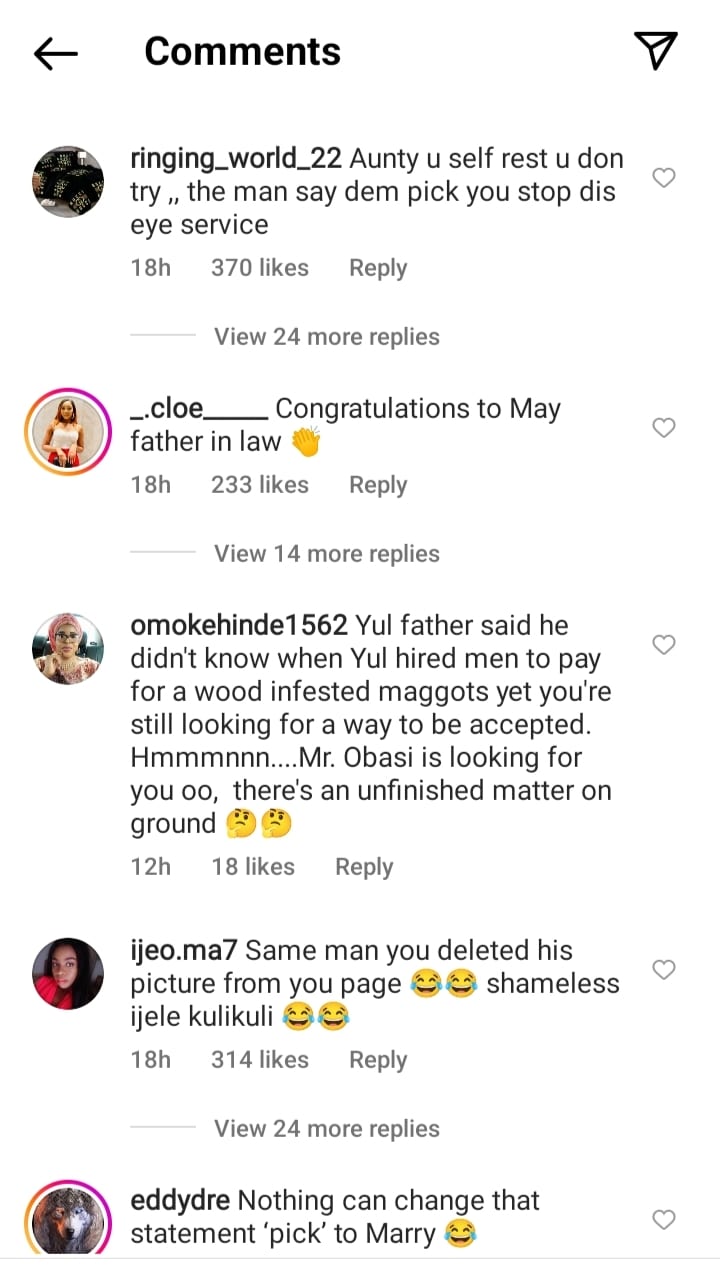Tap the heart on eddydre's comment
Viewport: 720px width, 1275px height.
(x=664, y=1219)
